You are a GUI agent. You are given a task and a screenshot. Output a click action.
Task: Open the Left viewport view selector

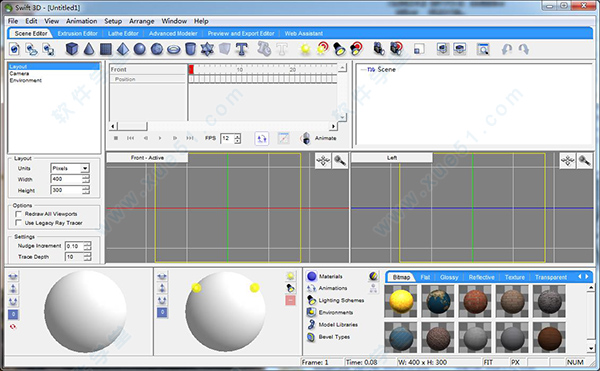click(x=392, y=158)
